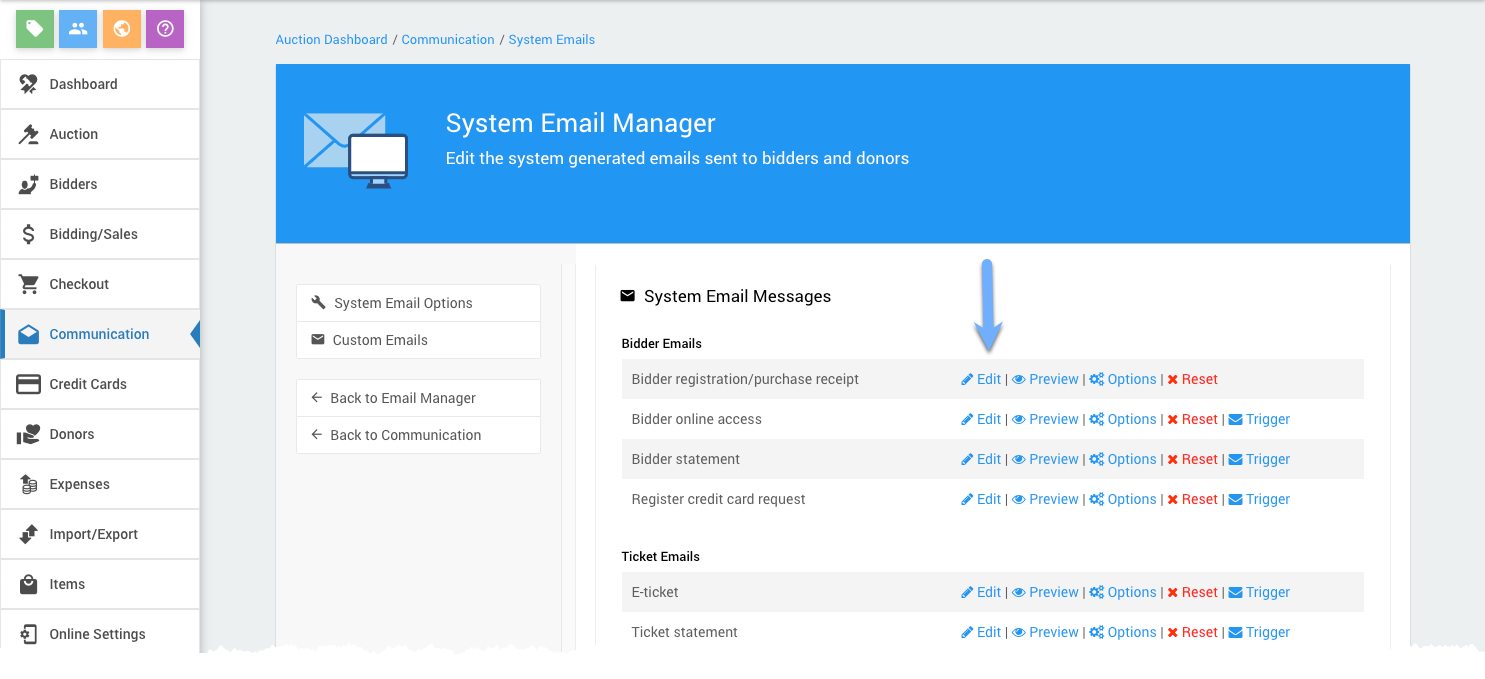
Task: Click the blue people icon button
Action: 78,29
